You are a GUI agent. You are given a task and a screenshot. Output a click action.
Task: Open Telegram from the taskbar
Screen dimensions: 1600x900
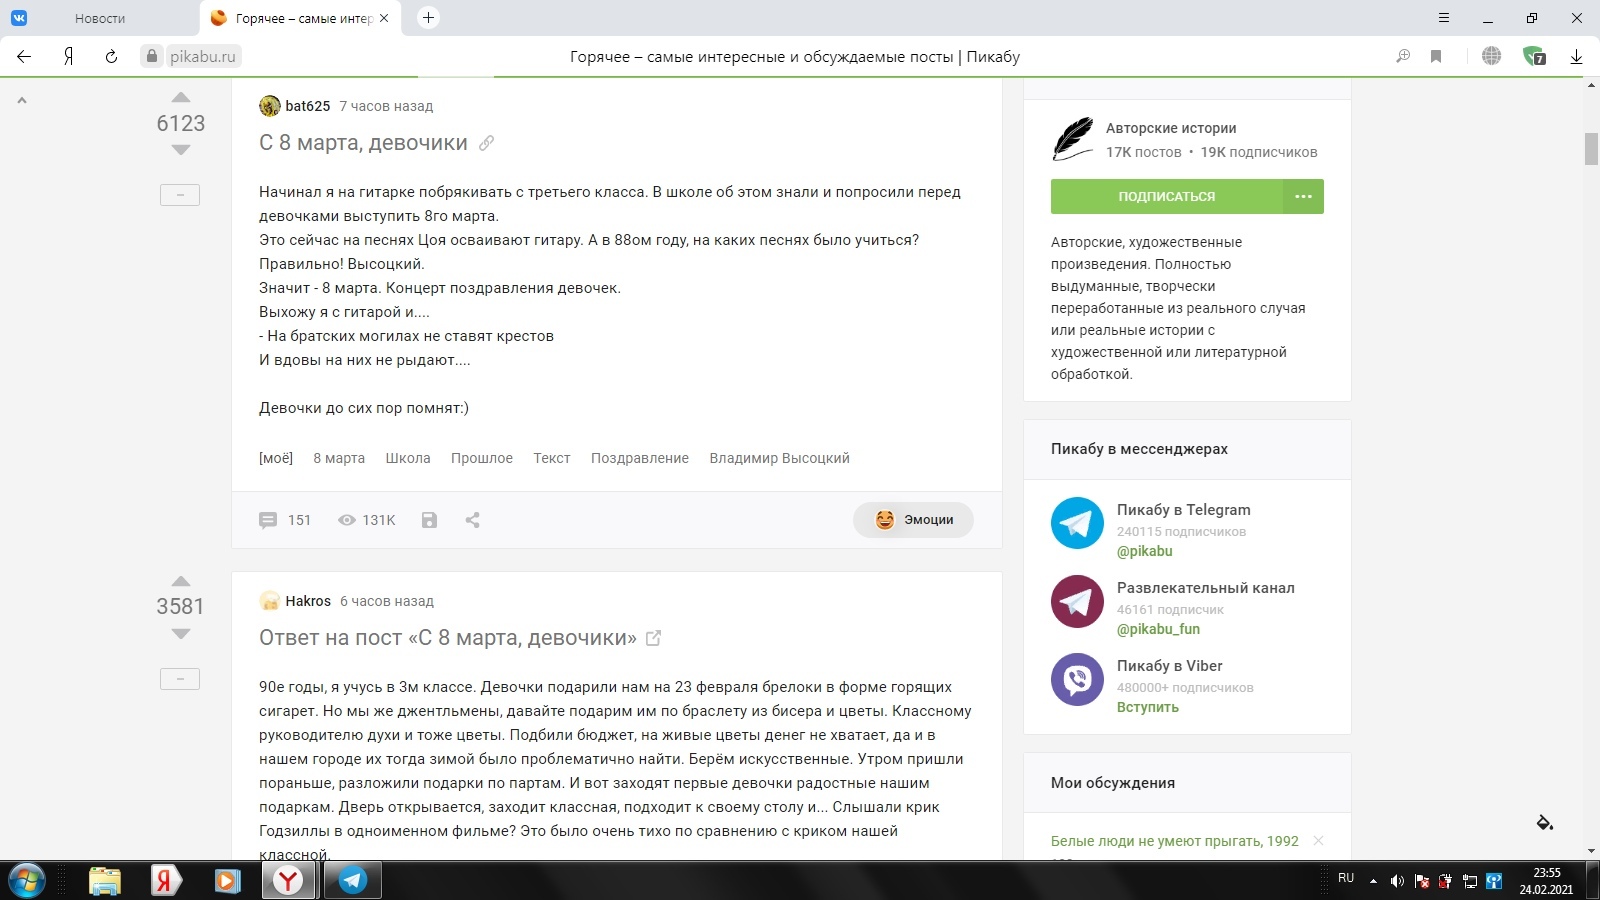pyautogui.click(x=352, y=880)
